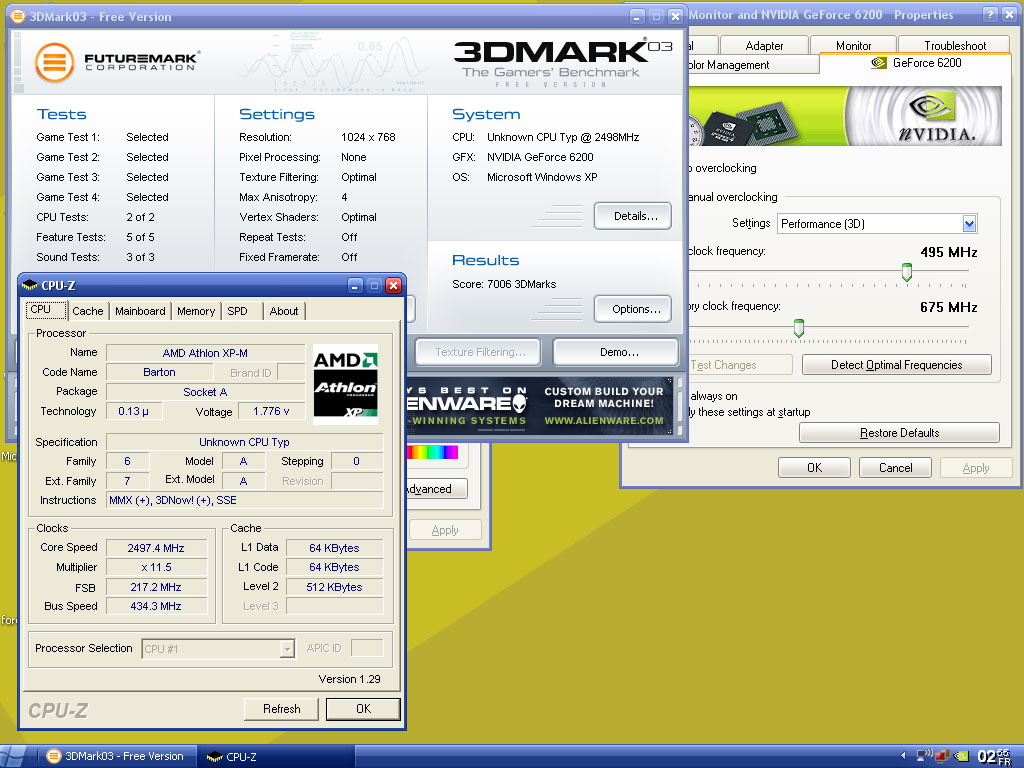The height and width of the screenshot is (768, 1024).
Task: Close the GeForce 6200 Properties dialog
Action: (x=1010, y=14)
